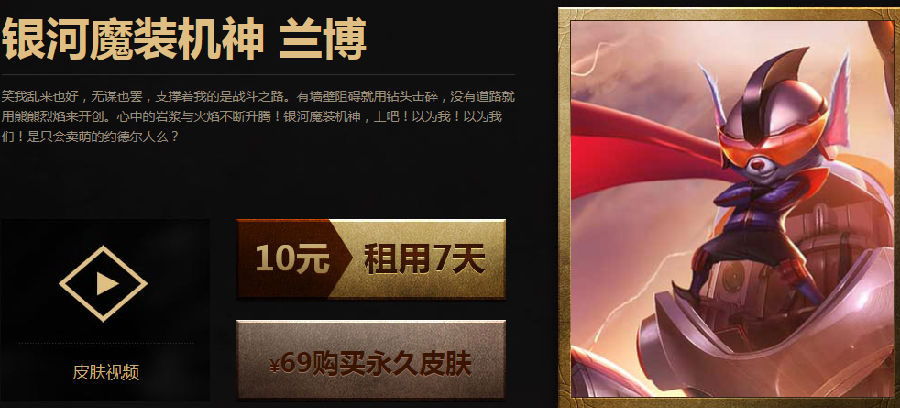Viewport: 900px width, 408px height.
Task: Click the 皮肤视频 label
Action: 106,372
